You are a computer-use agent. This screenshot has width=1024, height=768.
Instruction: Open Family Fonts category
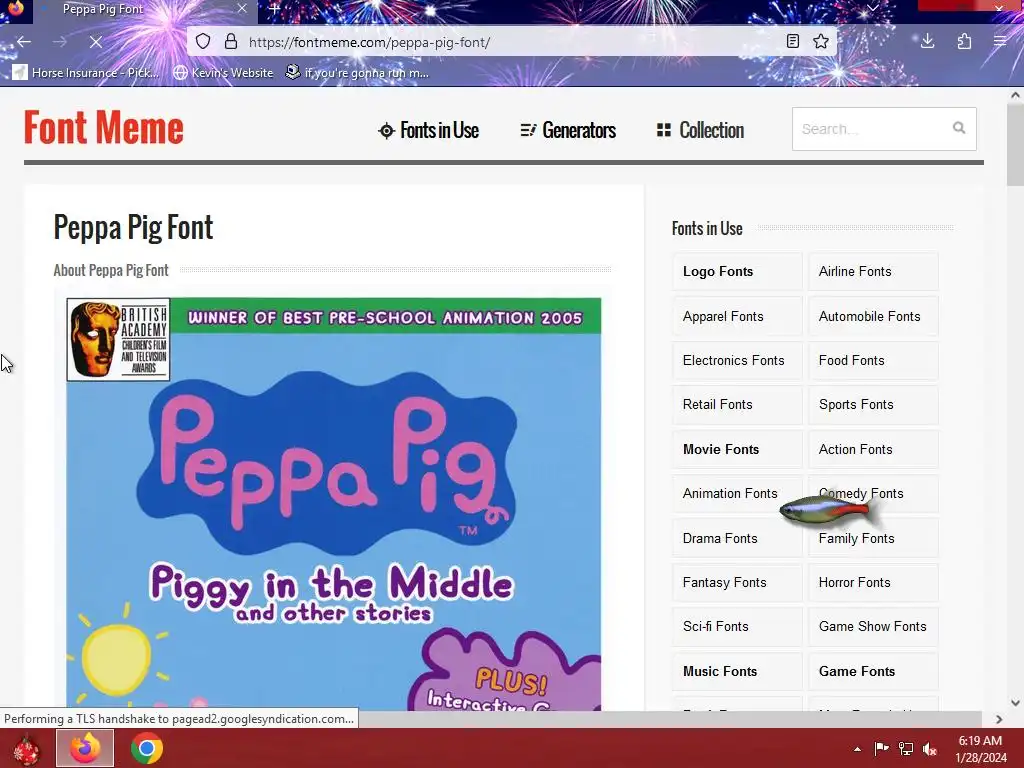click(873, 538)
